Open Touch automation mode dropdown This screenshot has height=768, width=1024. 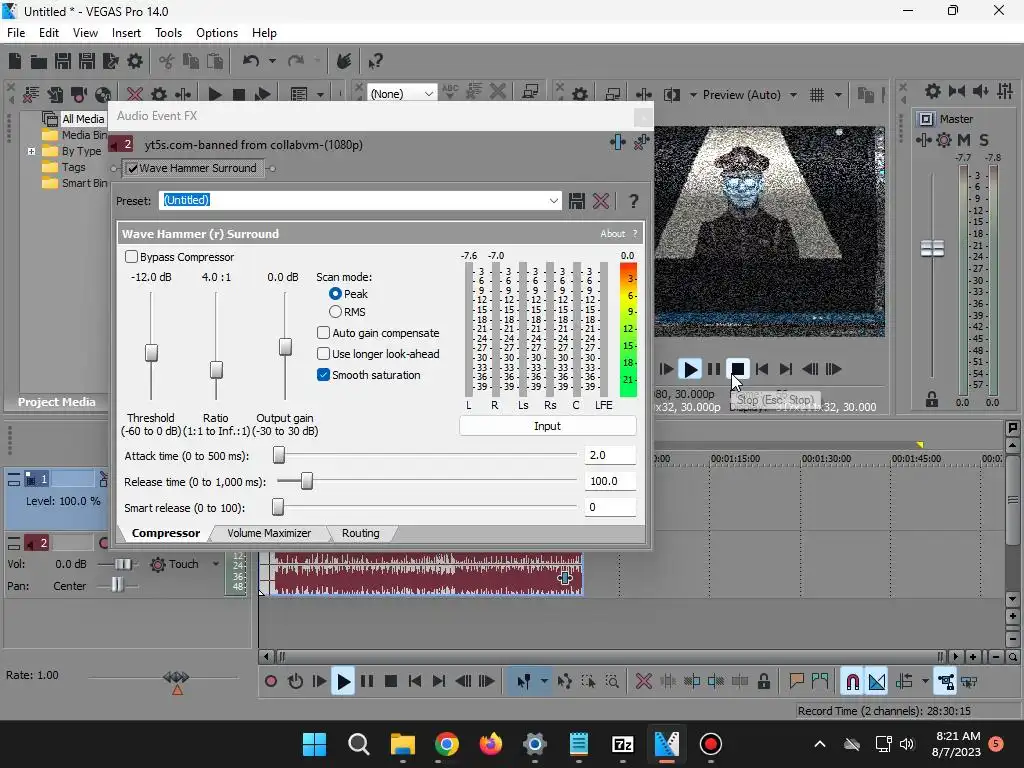[x=216, y=564]
